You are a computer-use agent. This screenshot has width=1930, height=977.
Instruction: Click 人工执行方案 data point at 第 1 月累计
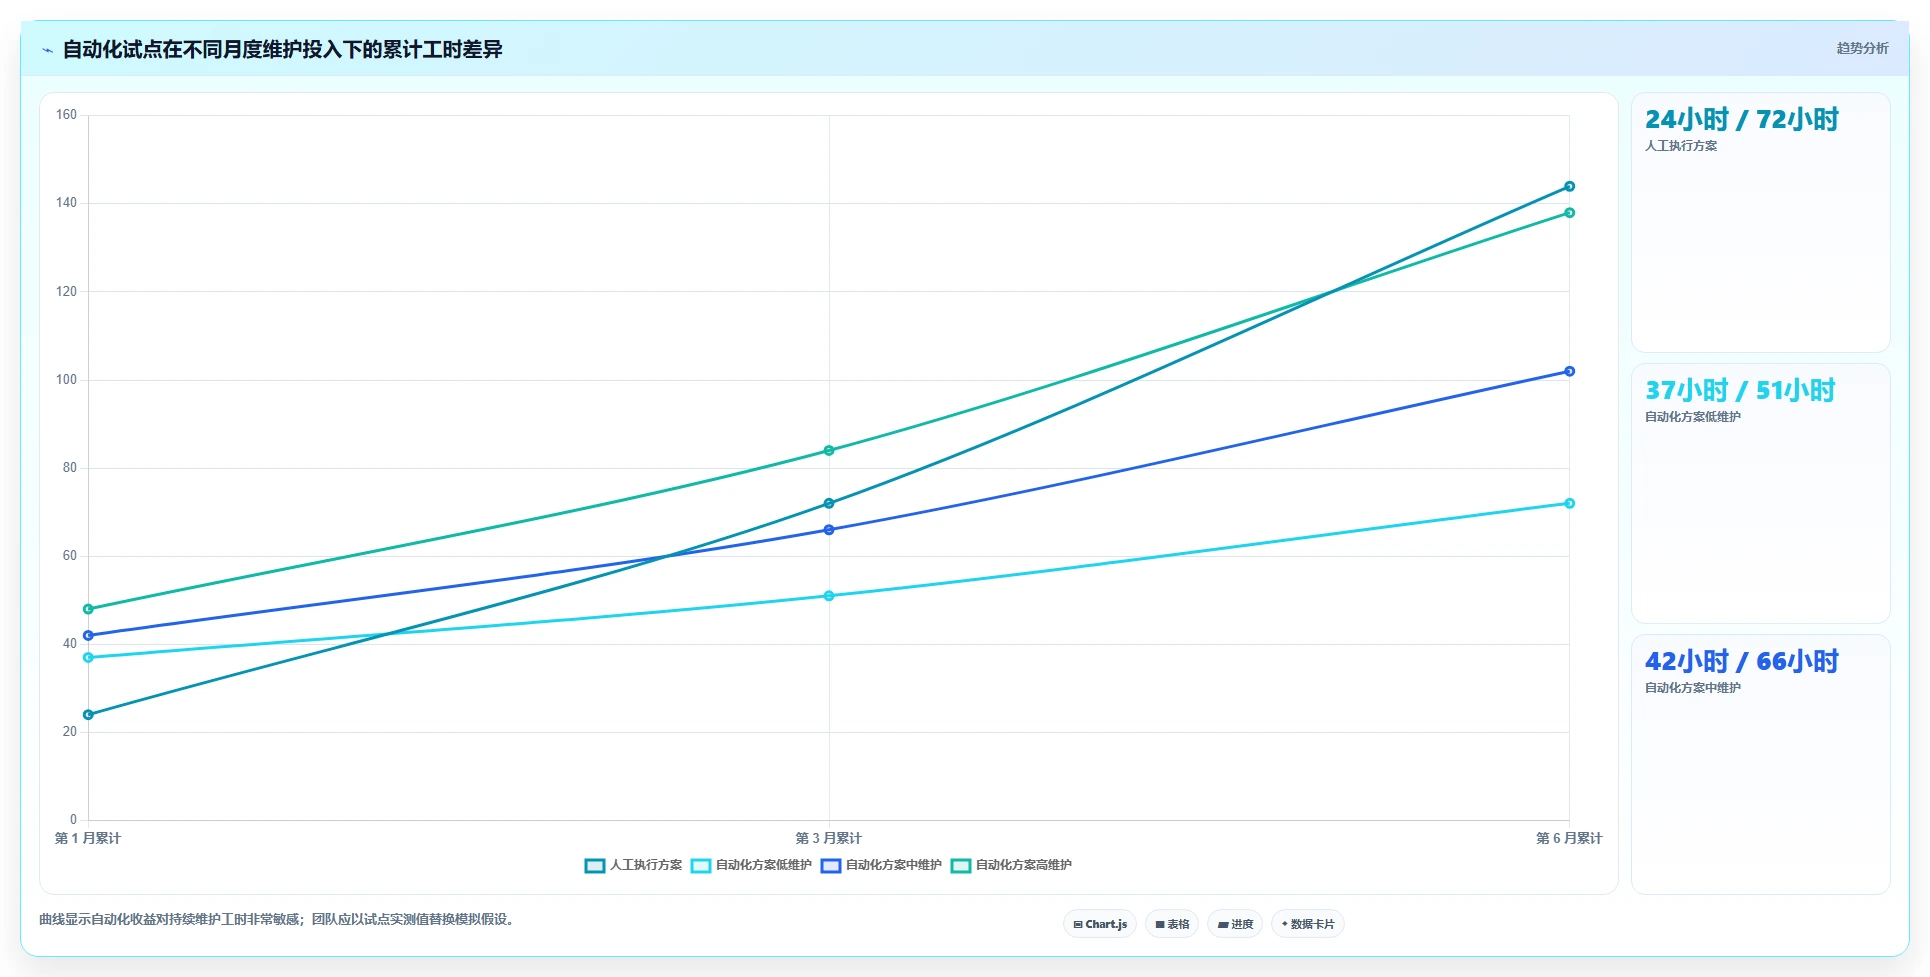(88, 715)
